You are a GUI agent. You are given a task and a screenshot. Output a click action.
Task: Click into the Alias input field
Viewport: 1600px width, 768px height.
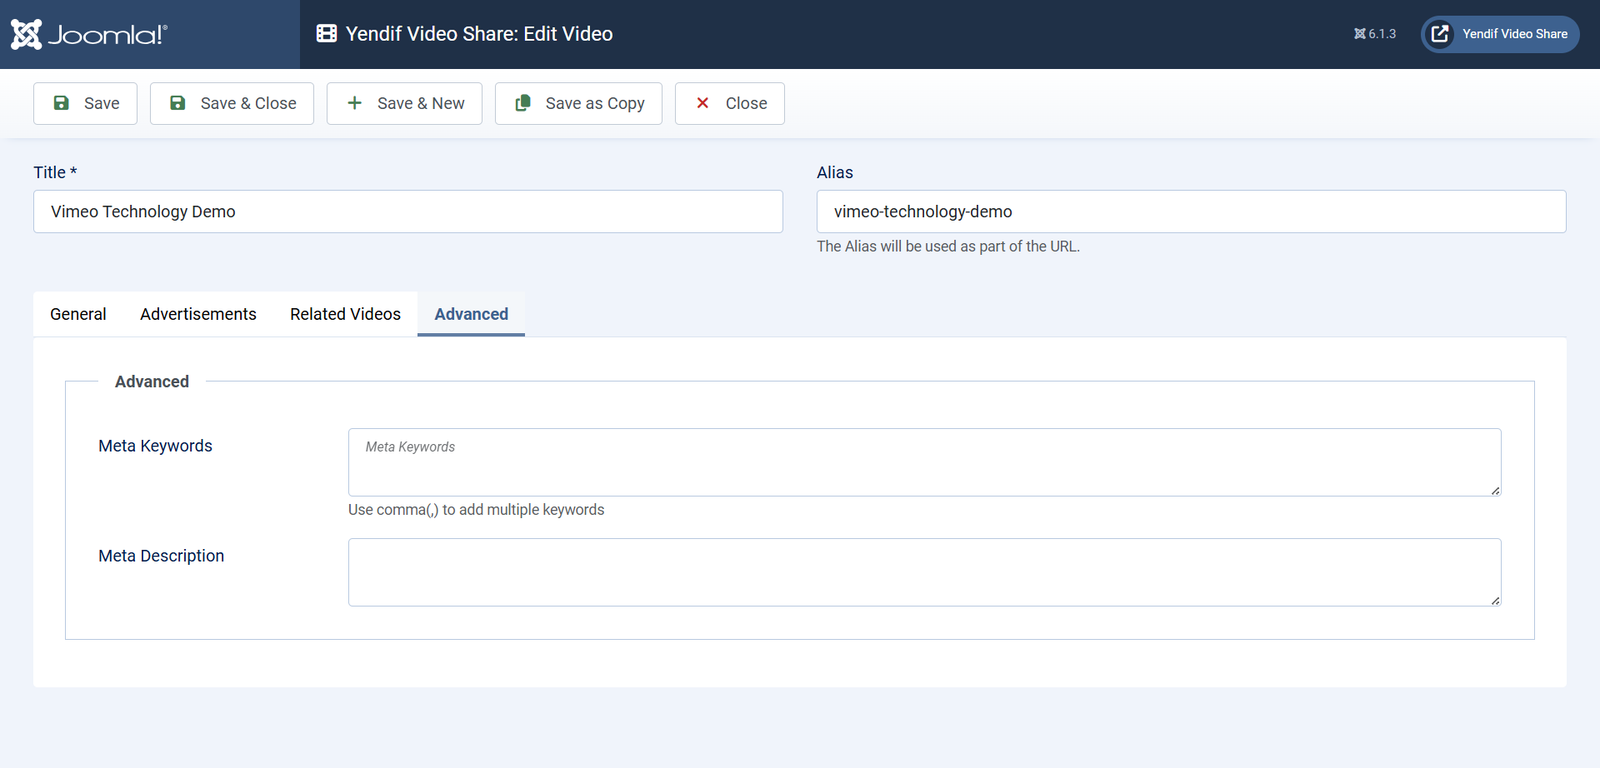point(1191,212)
